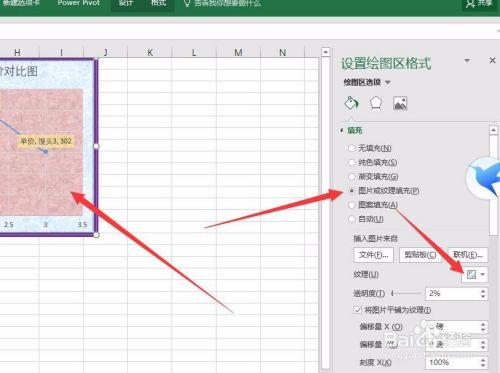Click the 联机(E)... button
The image size is (500, 373).
pos(468,255)
